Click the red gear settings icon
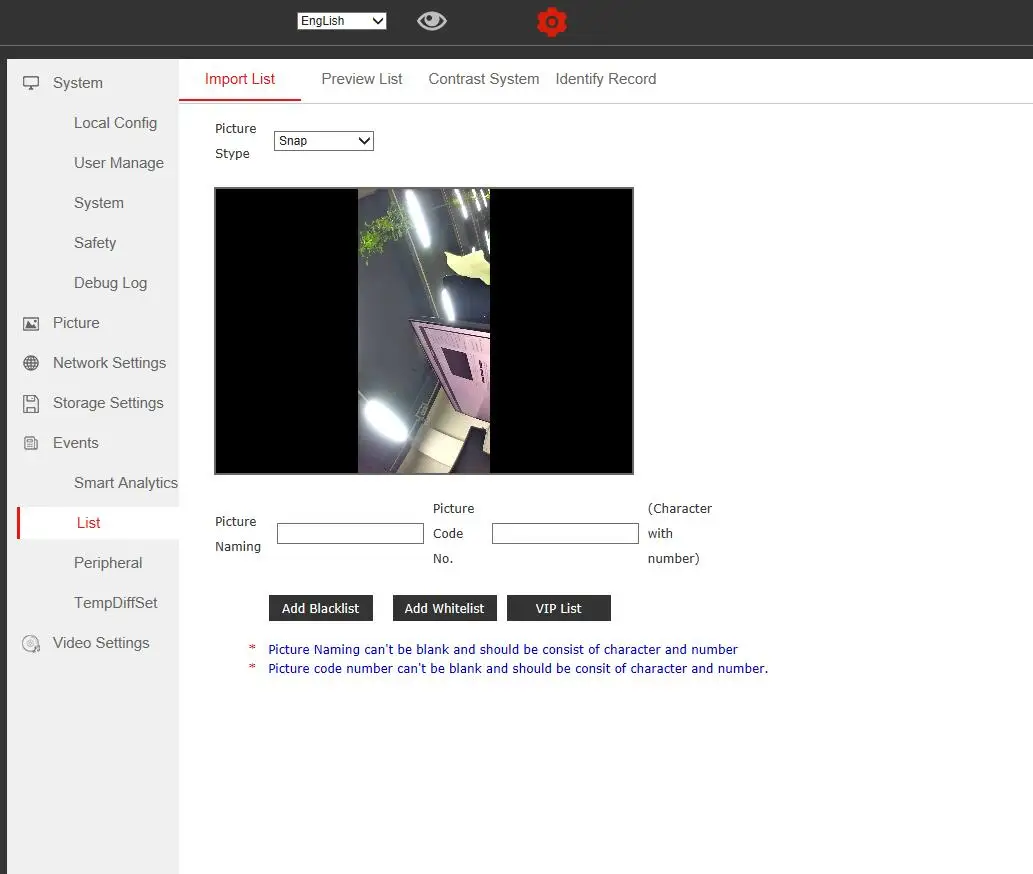Screen dimensions: 1033x874 [x=551, y=22]
